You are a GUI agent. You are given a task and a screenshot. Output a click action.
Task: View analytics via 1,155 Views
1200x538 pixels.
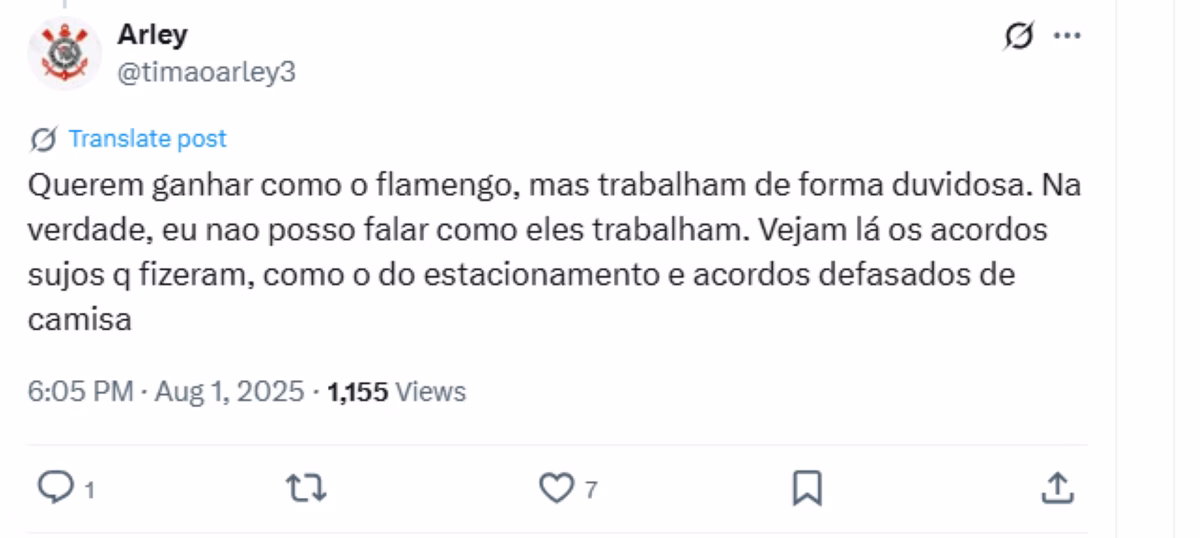pos(397,392)
